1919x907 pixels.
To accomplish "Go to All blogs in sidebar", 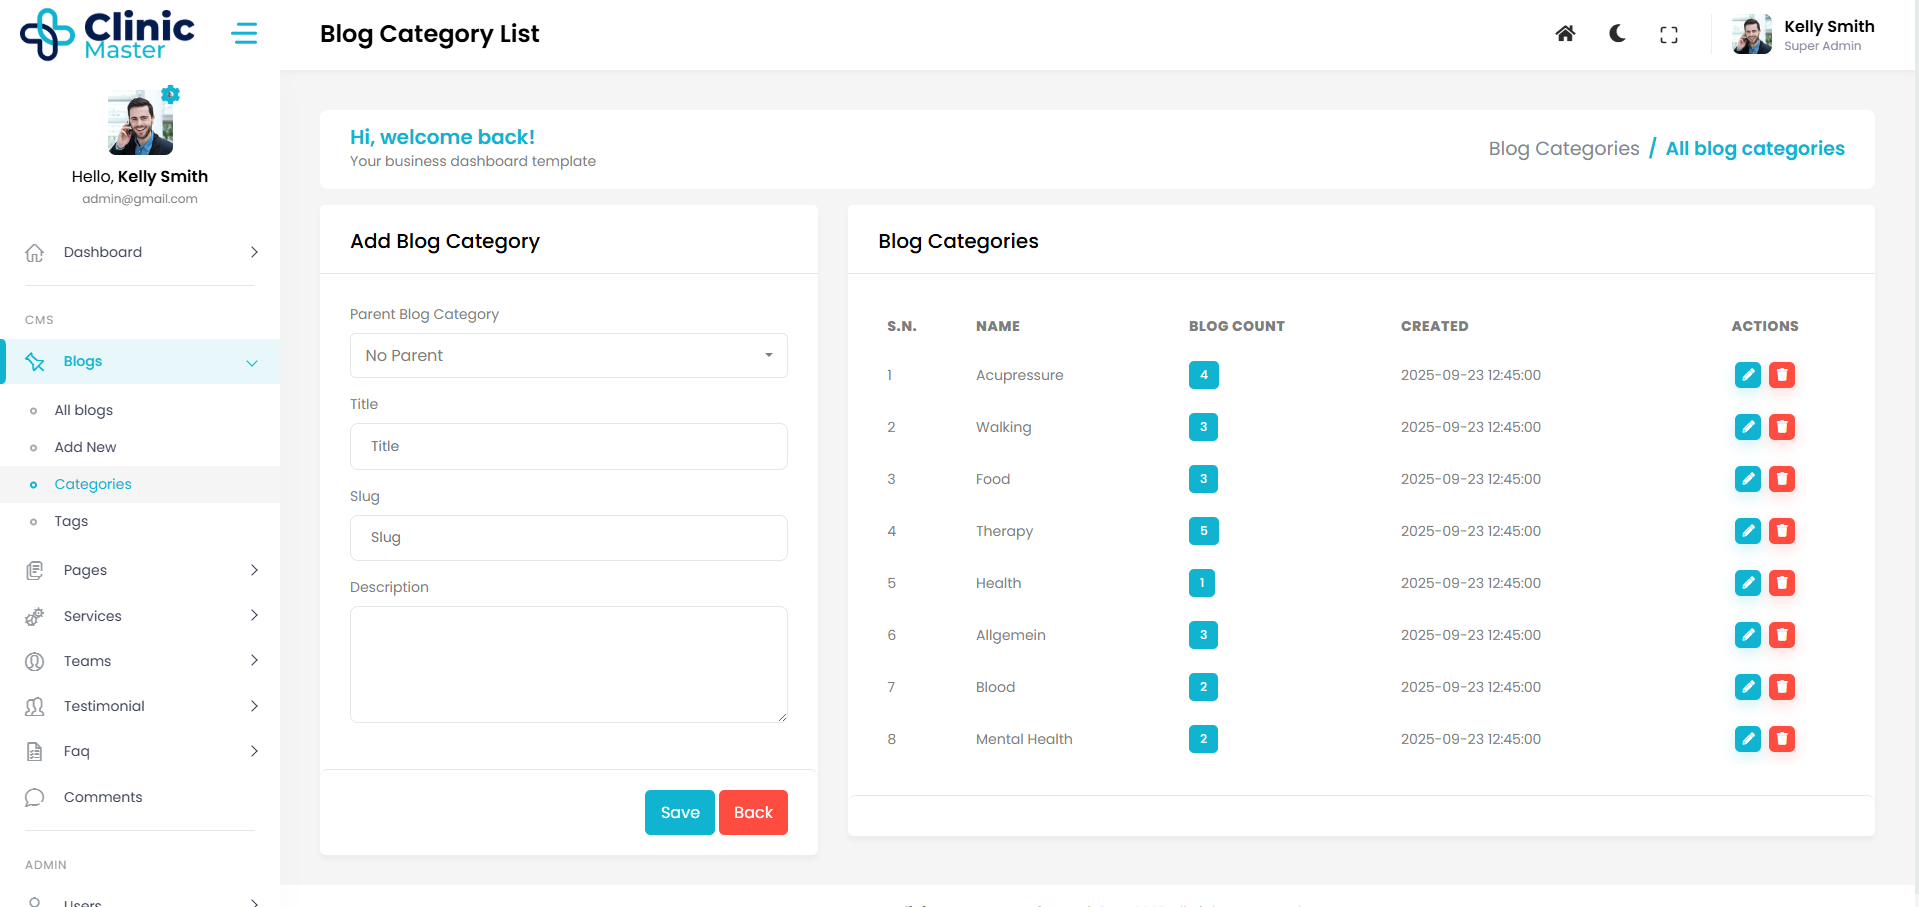I will click(x=83, y=410).
